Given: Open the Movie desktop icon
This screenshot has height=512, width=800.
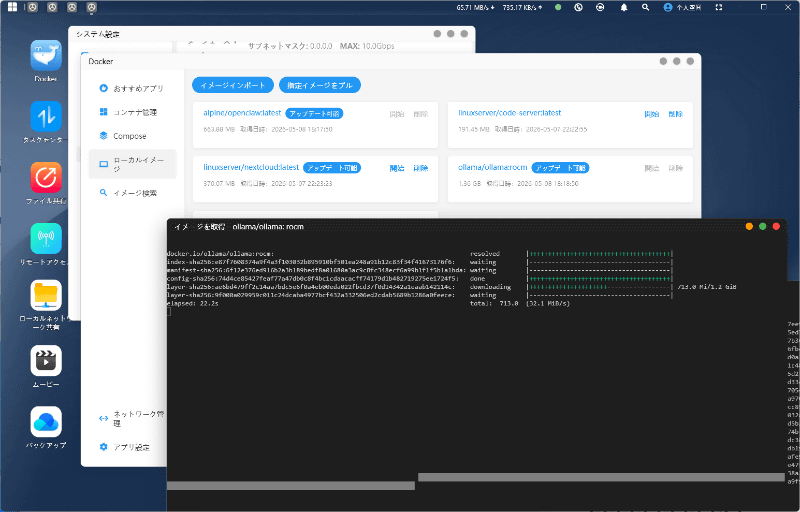Looking at the screenshot, I should [46, 361].
